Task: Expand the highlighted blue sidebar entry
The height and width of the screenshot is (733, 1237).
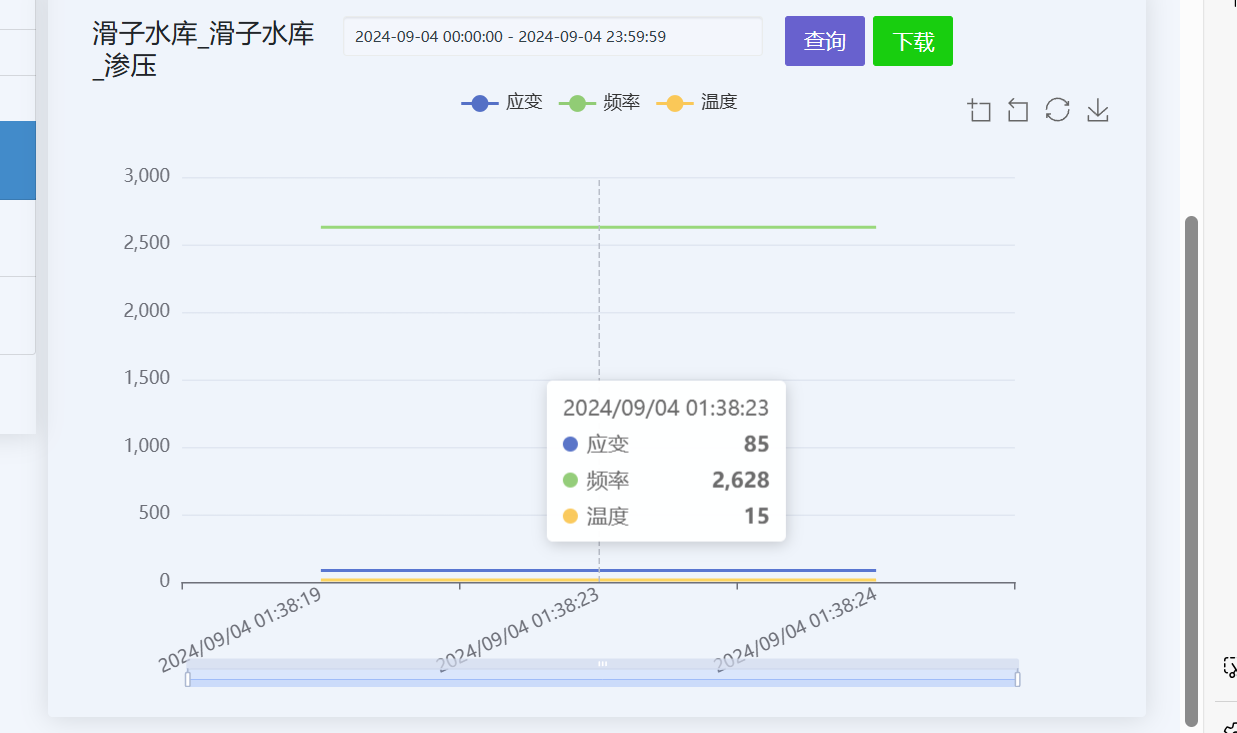Action: 18,160
